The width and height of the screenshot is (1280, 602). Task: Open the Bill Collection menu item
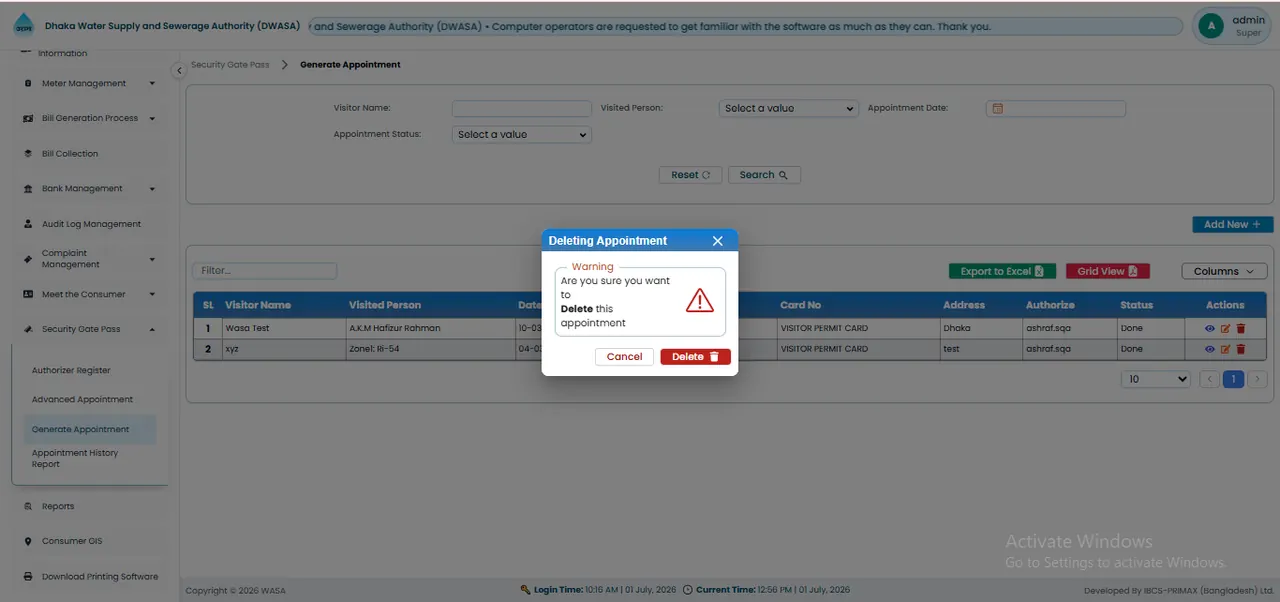70,154
